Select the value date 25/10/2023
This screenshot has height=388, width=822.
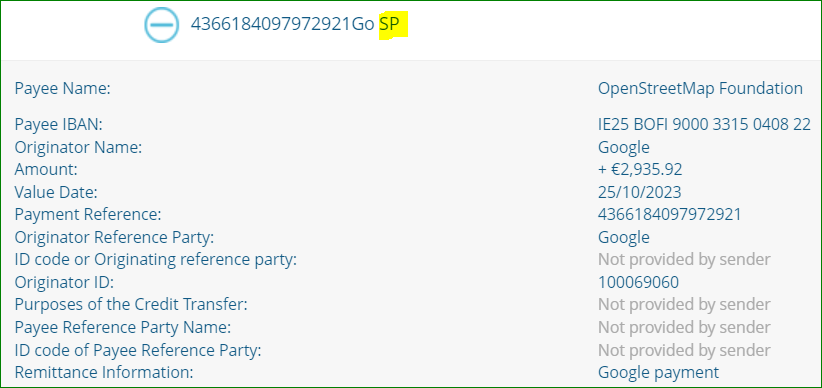tap(640, 192)
